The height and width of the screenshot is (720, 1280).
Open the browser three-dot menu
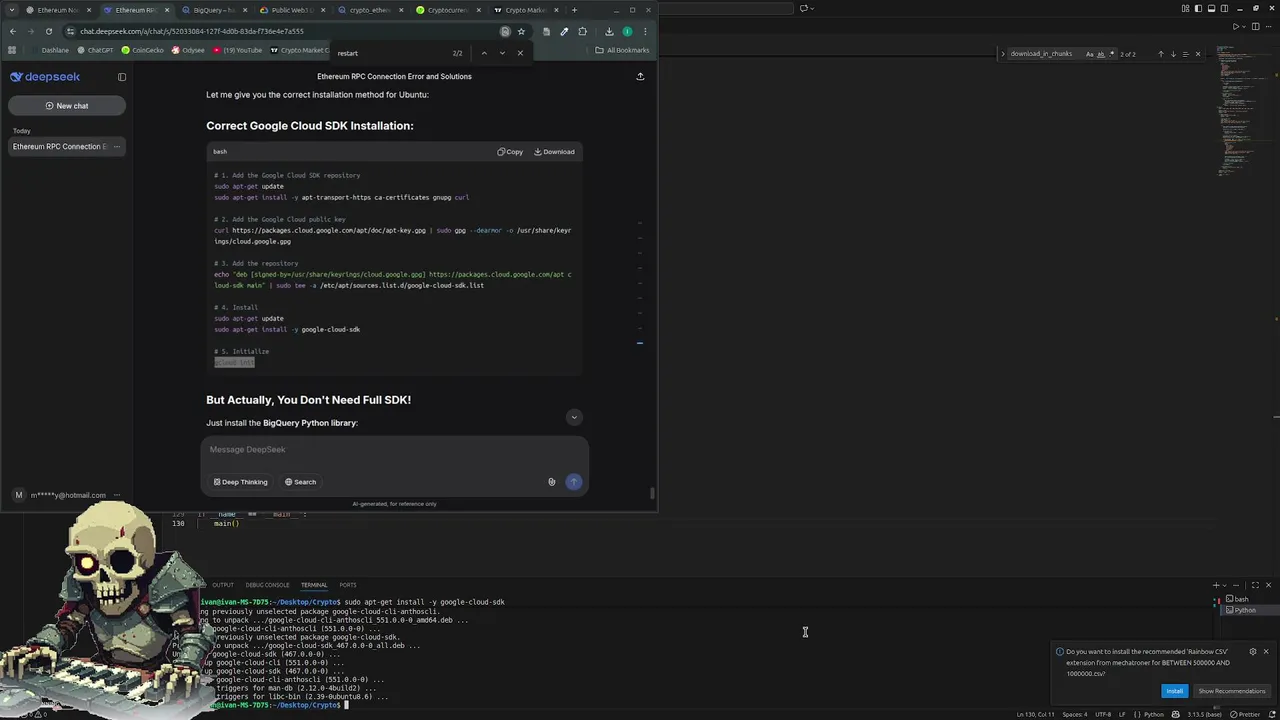(645, 31)
